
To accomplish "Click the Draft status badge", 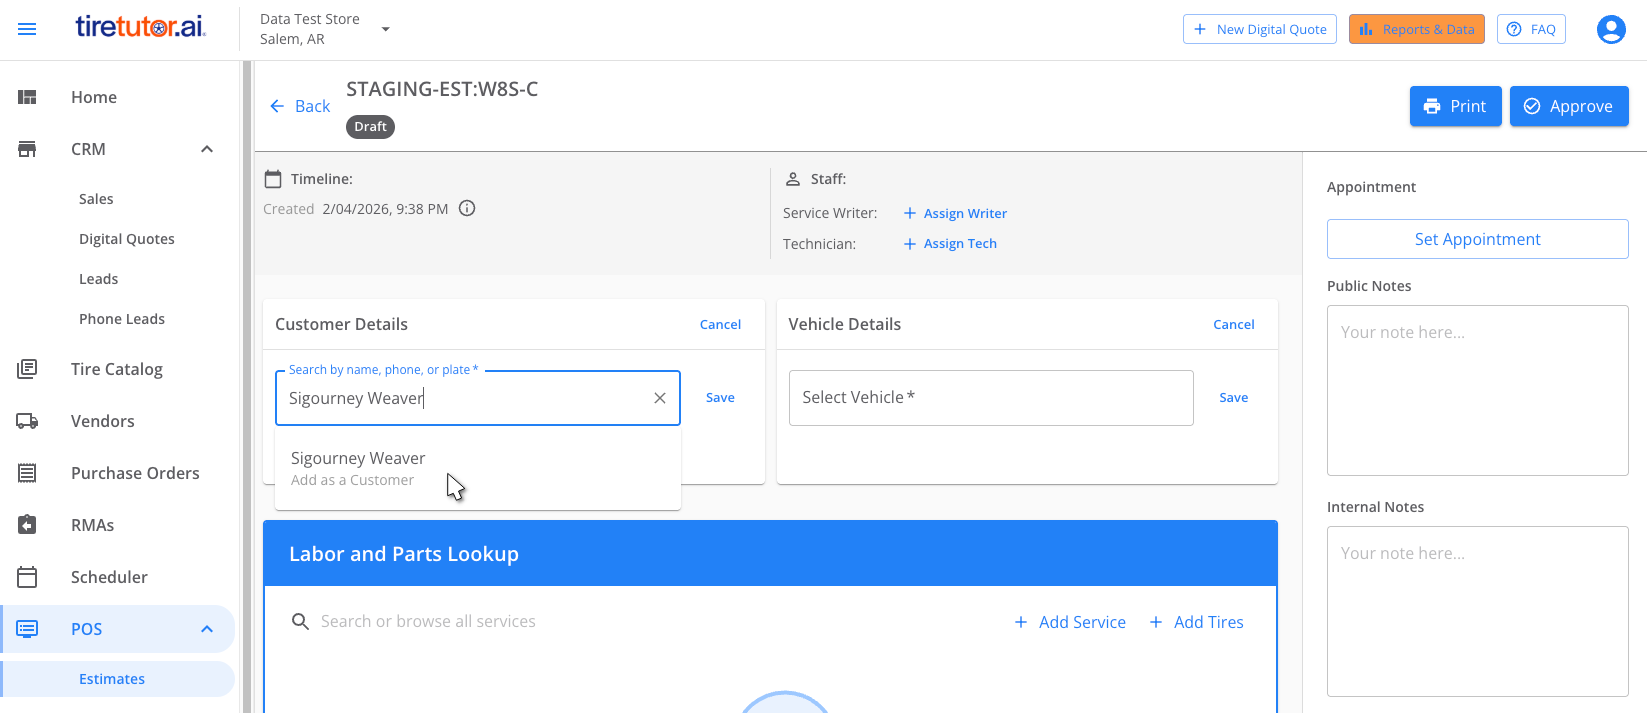I will pyautogui.click(x=370, y=127).
